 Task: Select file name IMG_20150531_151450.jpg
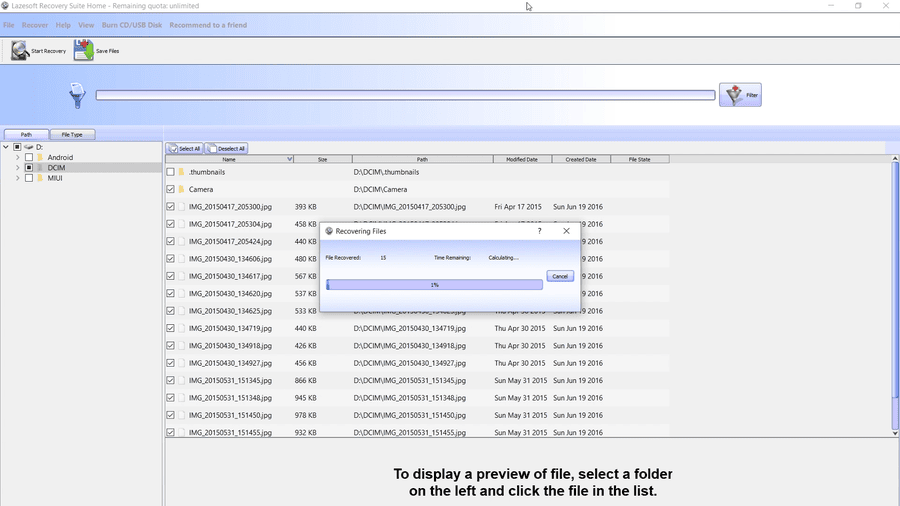[x=230, y=415]
